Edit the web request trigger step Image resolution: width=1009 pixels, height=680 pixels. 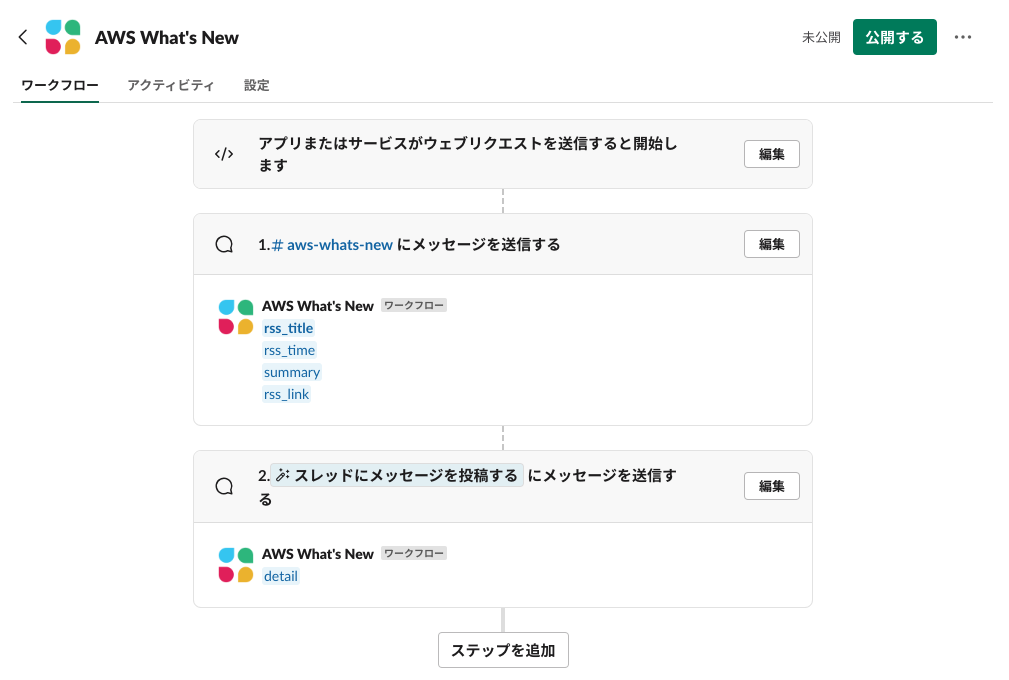click(772, 154)
